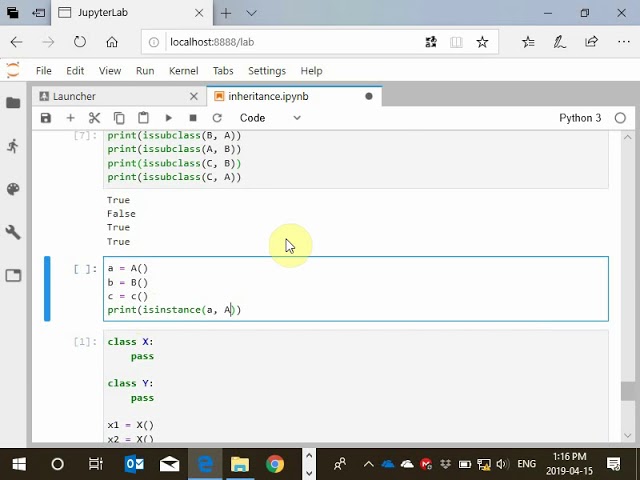
Task: Show tab previews chevron
Action: 251,13
